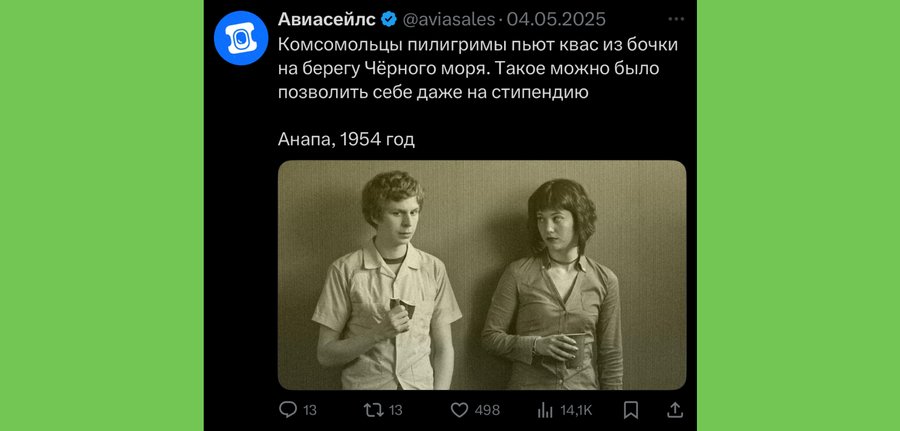The height and width of the screenshot is (431, 900).
Task: Click the 14,1K views count
Action: pyautogui.click(x=576, y=410)
